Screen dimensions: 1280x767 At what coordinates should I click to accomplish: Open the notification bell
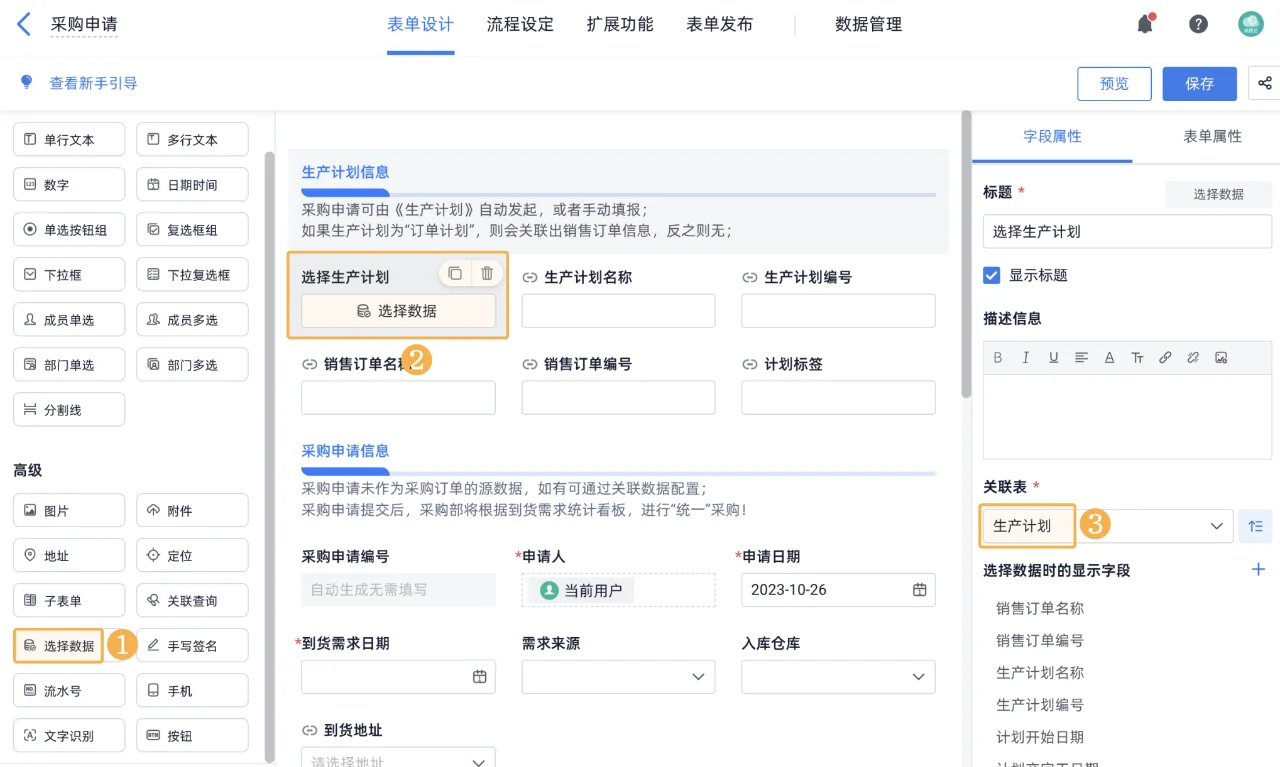coord(1145,23)
